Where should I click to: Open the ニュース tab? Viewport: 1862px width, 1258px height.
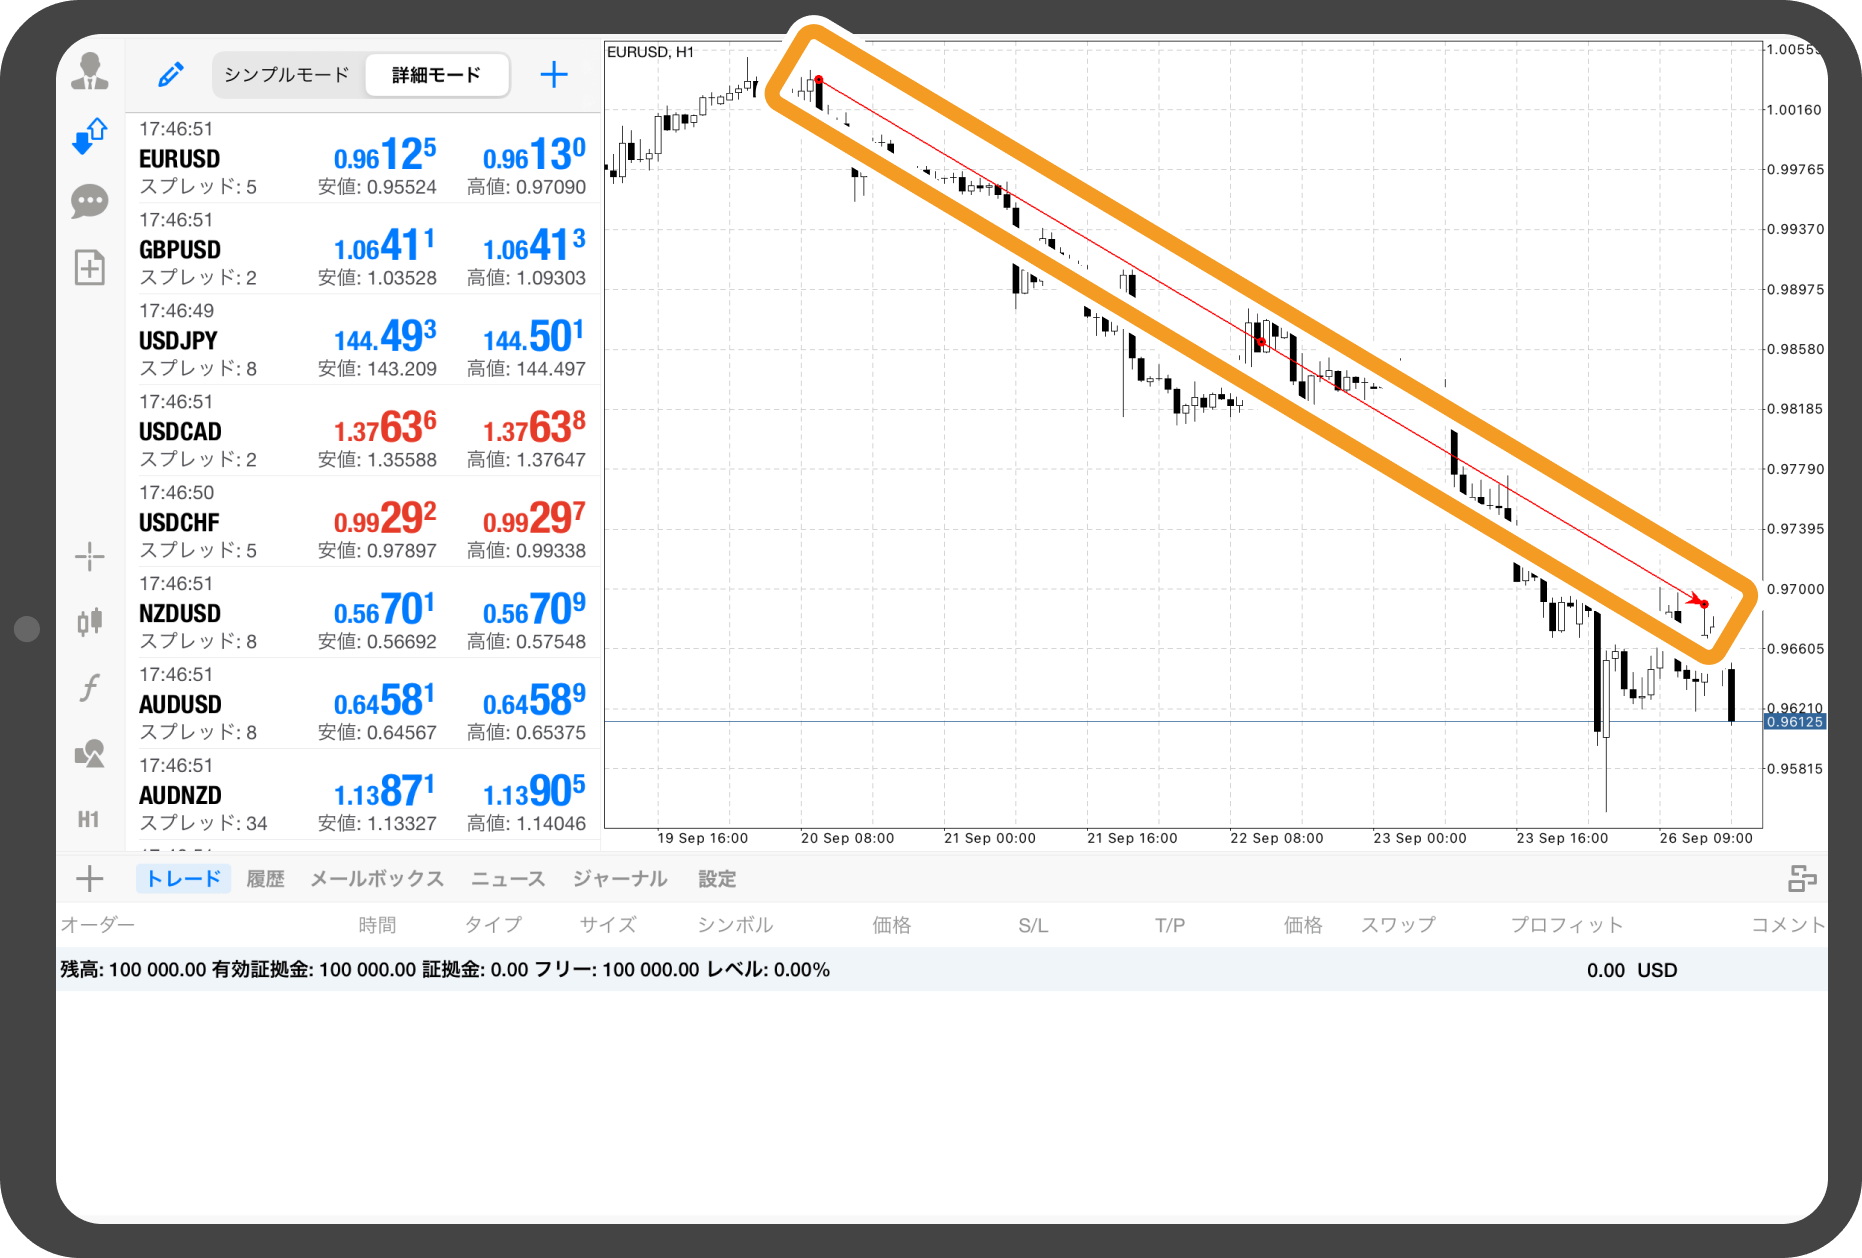[x=508, y=879]
